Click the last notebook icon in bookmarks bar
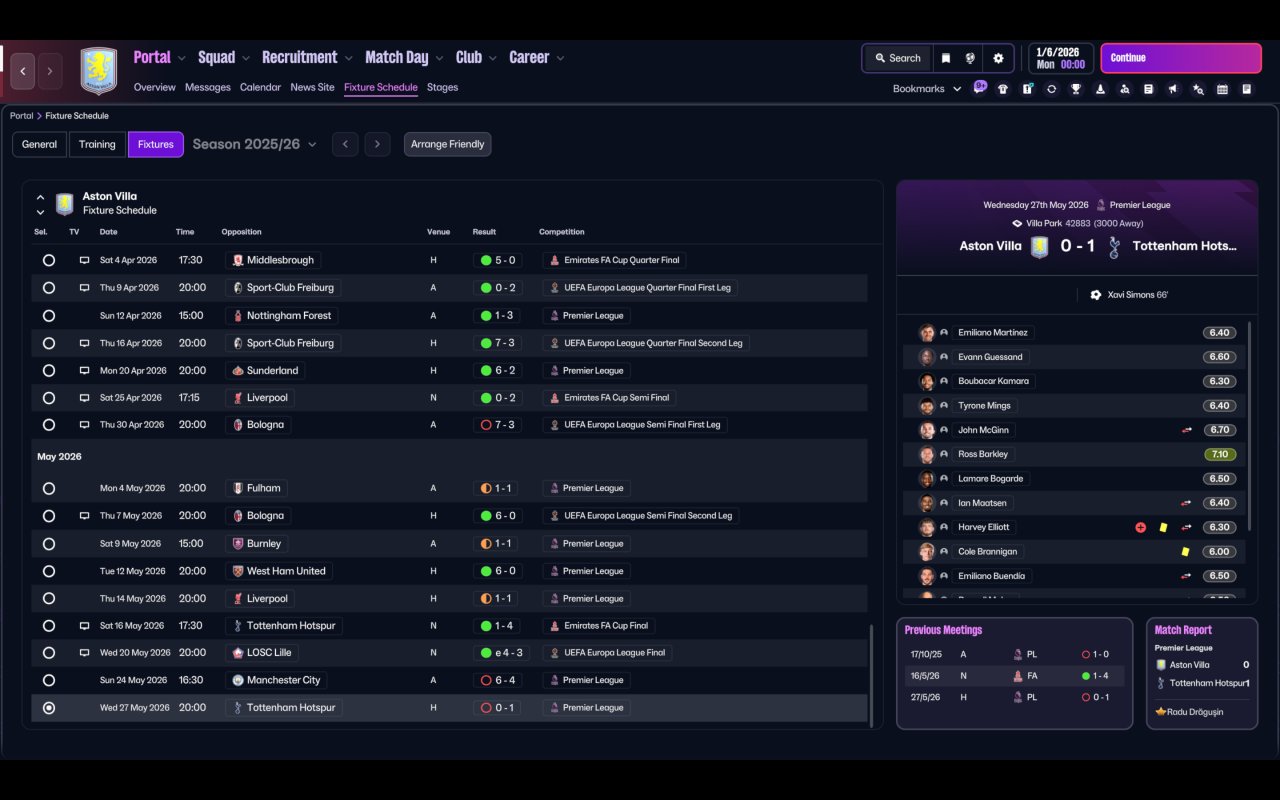The image size is (1280, 800). click(x=1247, y=89)
